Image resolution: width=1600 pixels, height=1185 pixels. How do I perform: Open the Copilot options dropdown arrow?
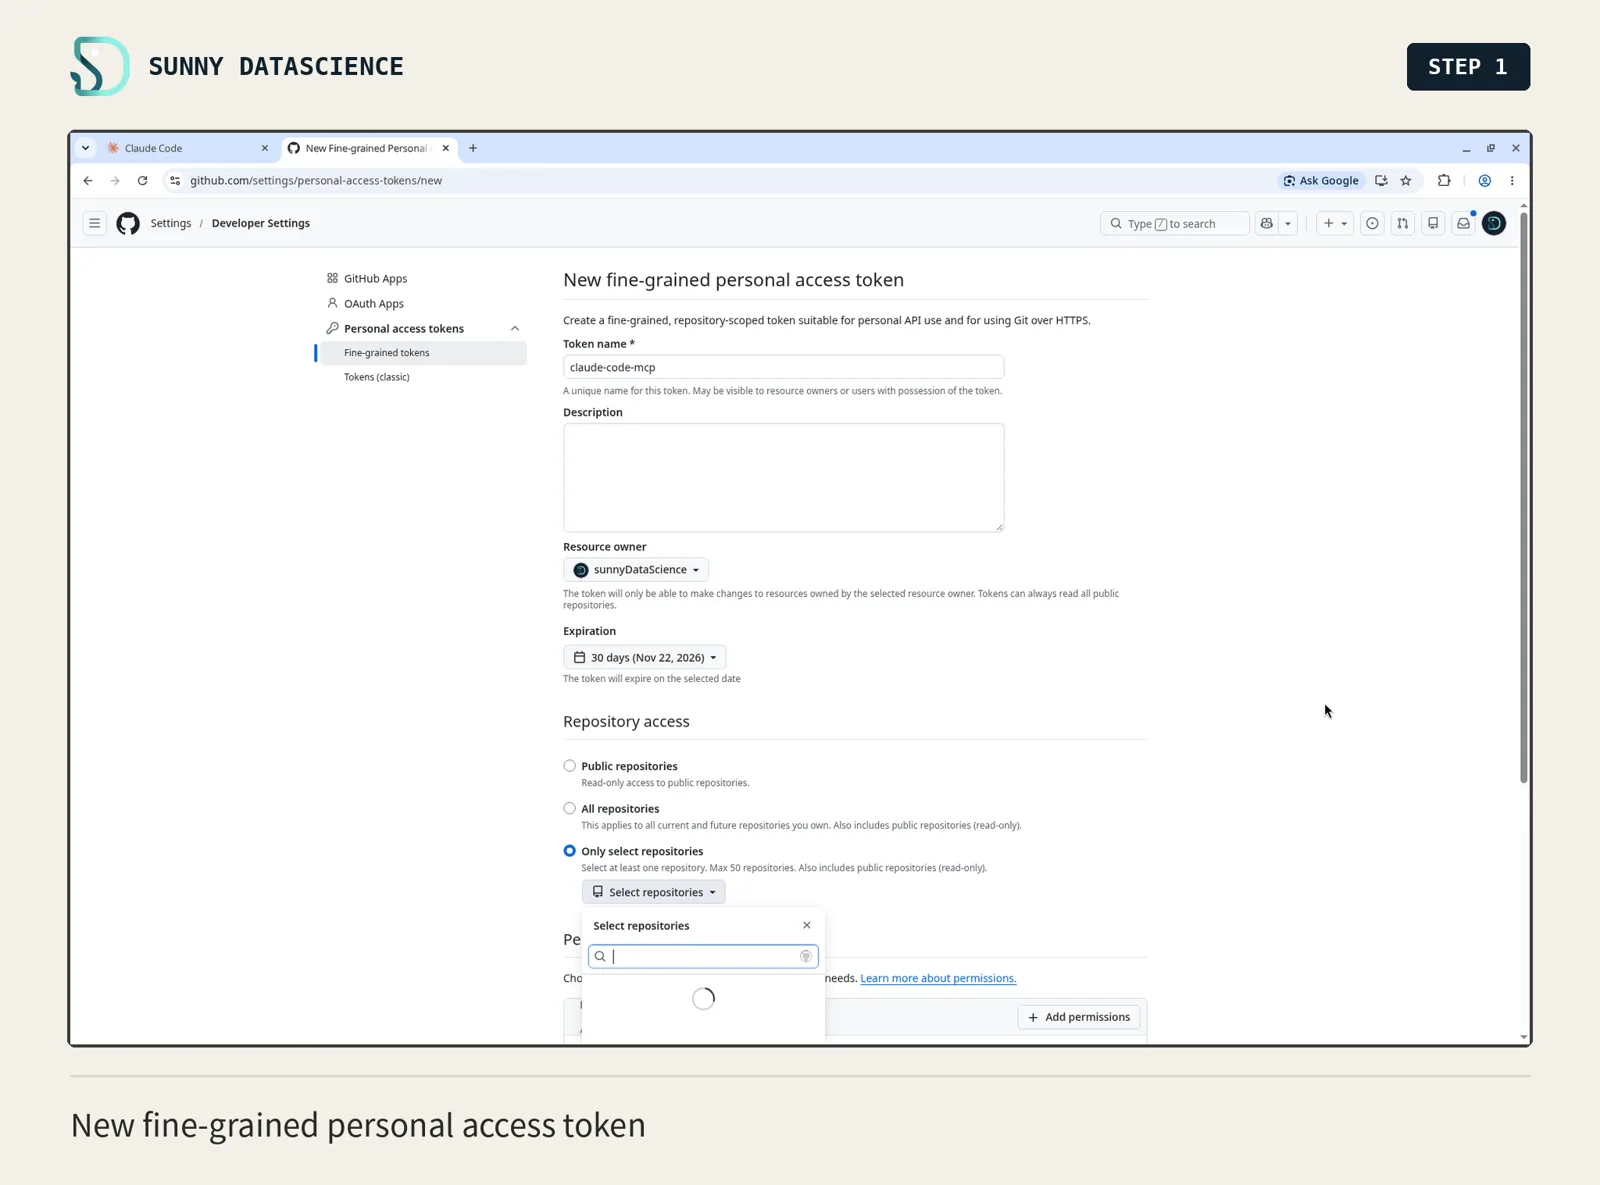pyautogui.click(x=1288, y=223)
